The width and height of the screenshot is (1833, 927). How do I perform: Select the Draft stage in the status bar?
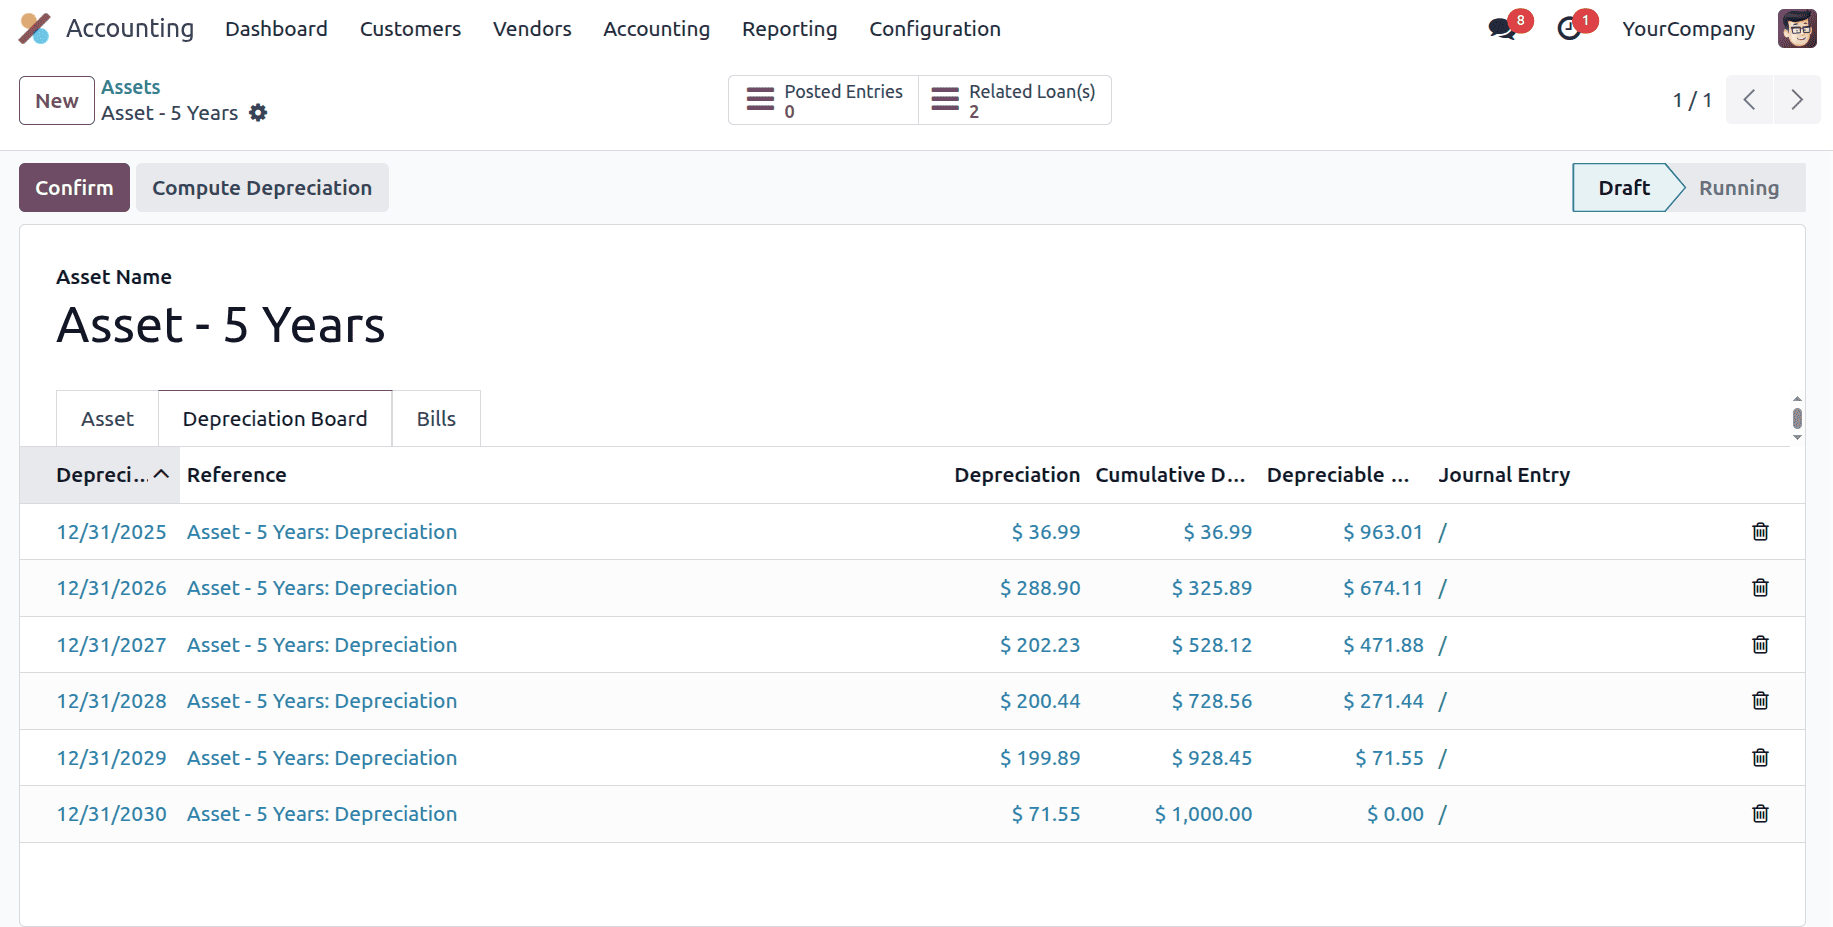(x=1623, y=187)
